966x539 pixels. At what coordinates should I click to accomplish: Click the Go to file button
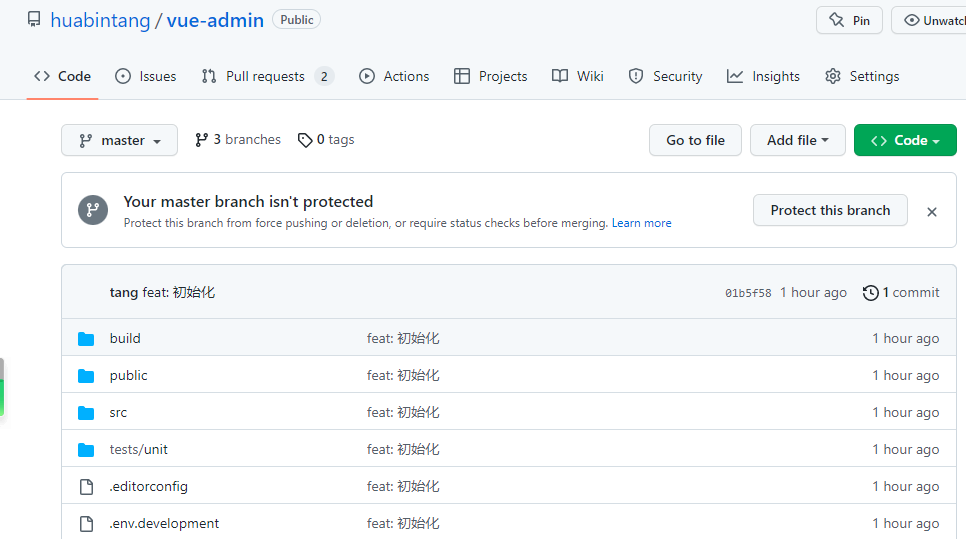tap(696, 140)
